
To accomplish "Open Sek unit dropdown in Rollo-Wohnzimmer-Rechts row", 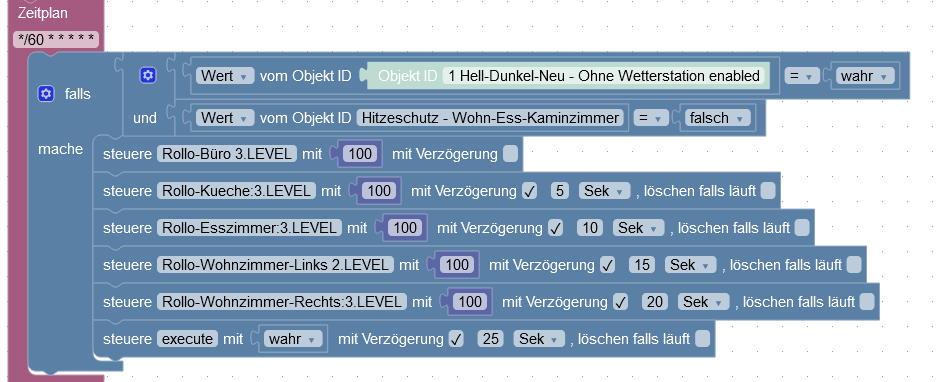I will point(703,302).
